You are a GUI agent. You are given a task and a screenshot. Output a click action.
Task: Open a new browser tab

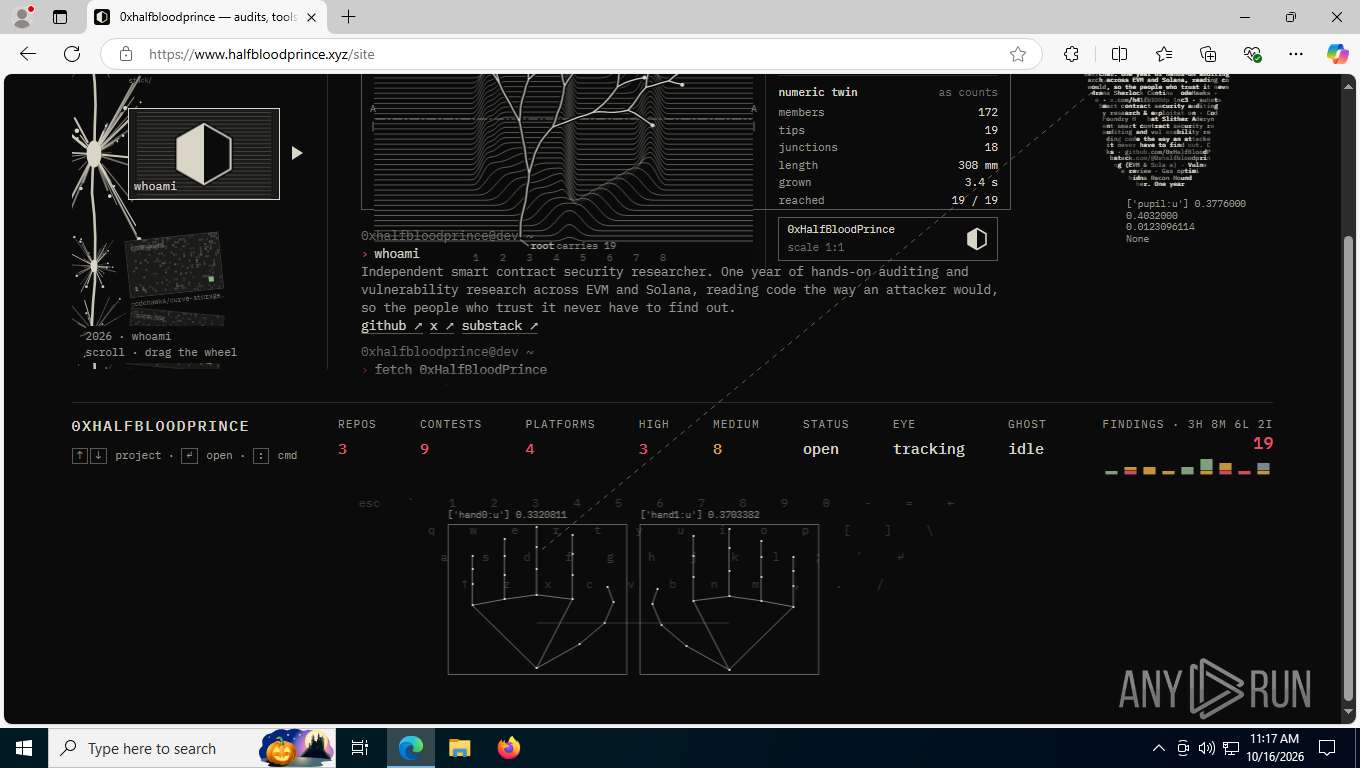pyautogui.click(x=348, y=17)
